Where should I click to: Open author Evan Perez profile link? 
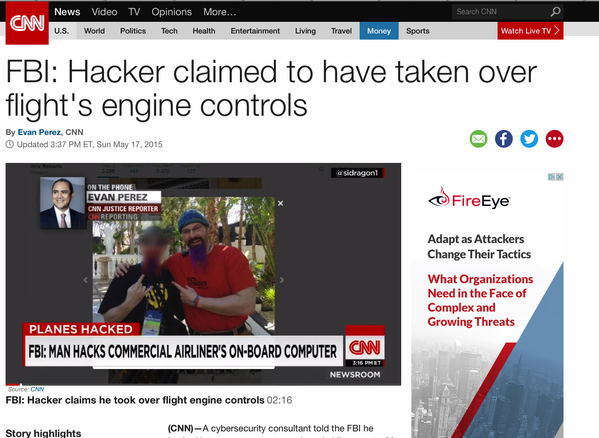coord(39,132)
